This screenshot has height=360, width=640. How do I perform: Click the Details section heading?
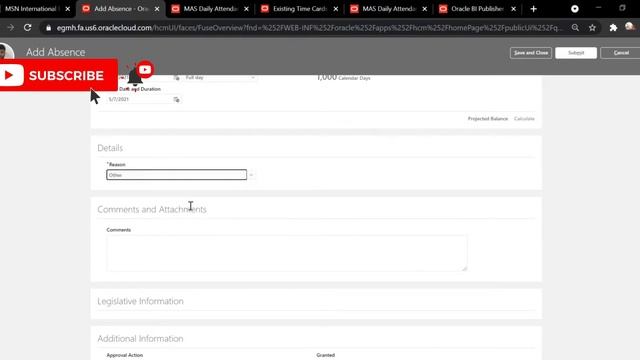[110, 148]
